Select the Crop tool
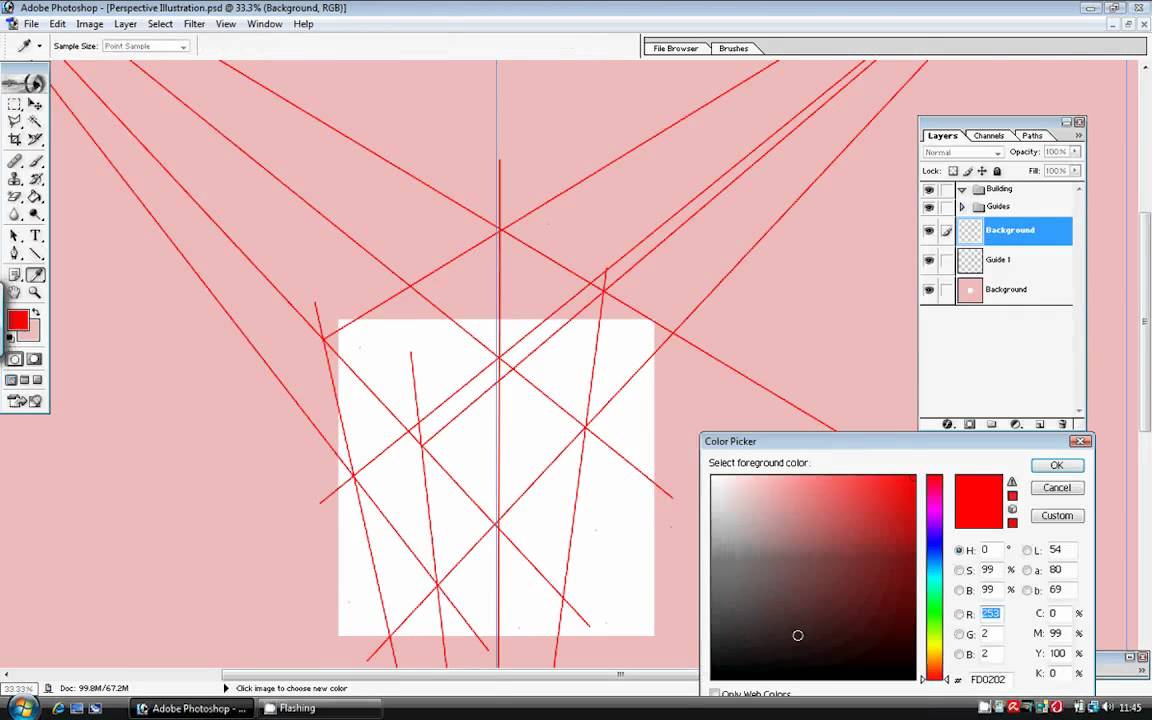 (14, 139)
